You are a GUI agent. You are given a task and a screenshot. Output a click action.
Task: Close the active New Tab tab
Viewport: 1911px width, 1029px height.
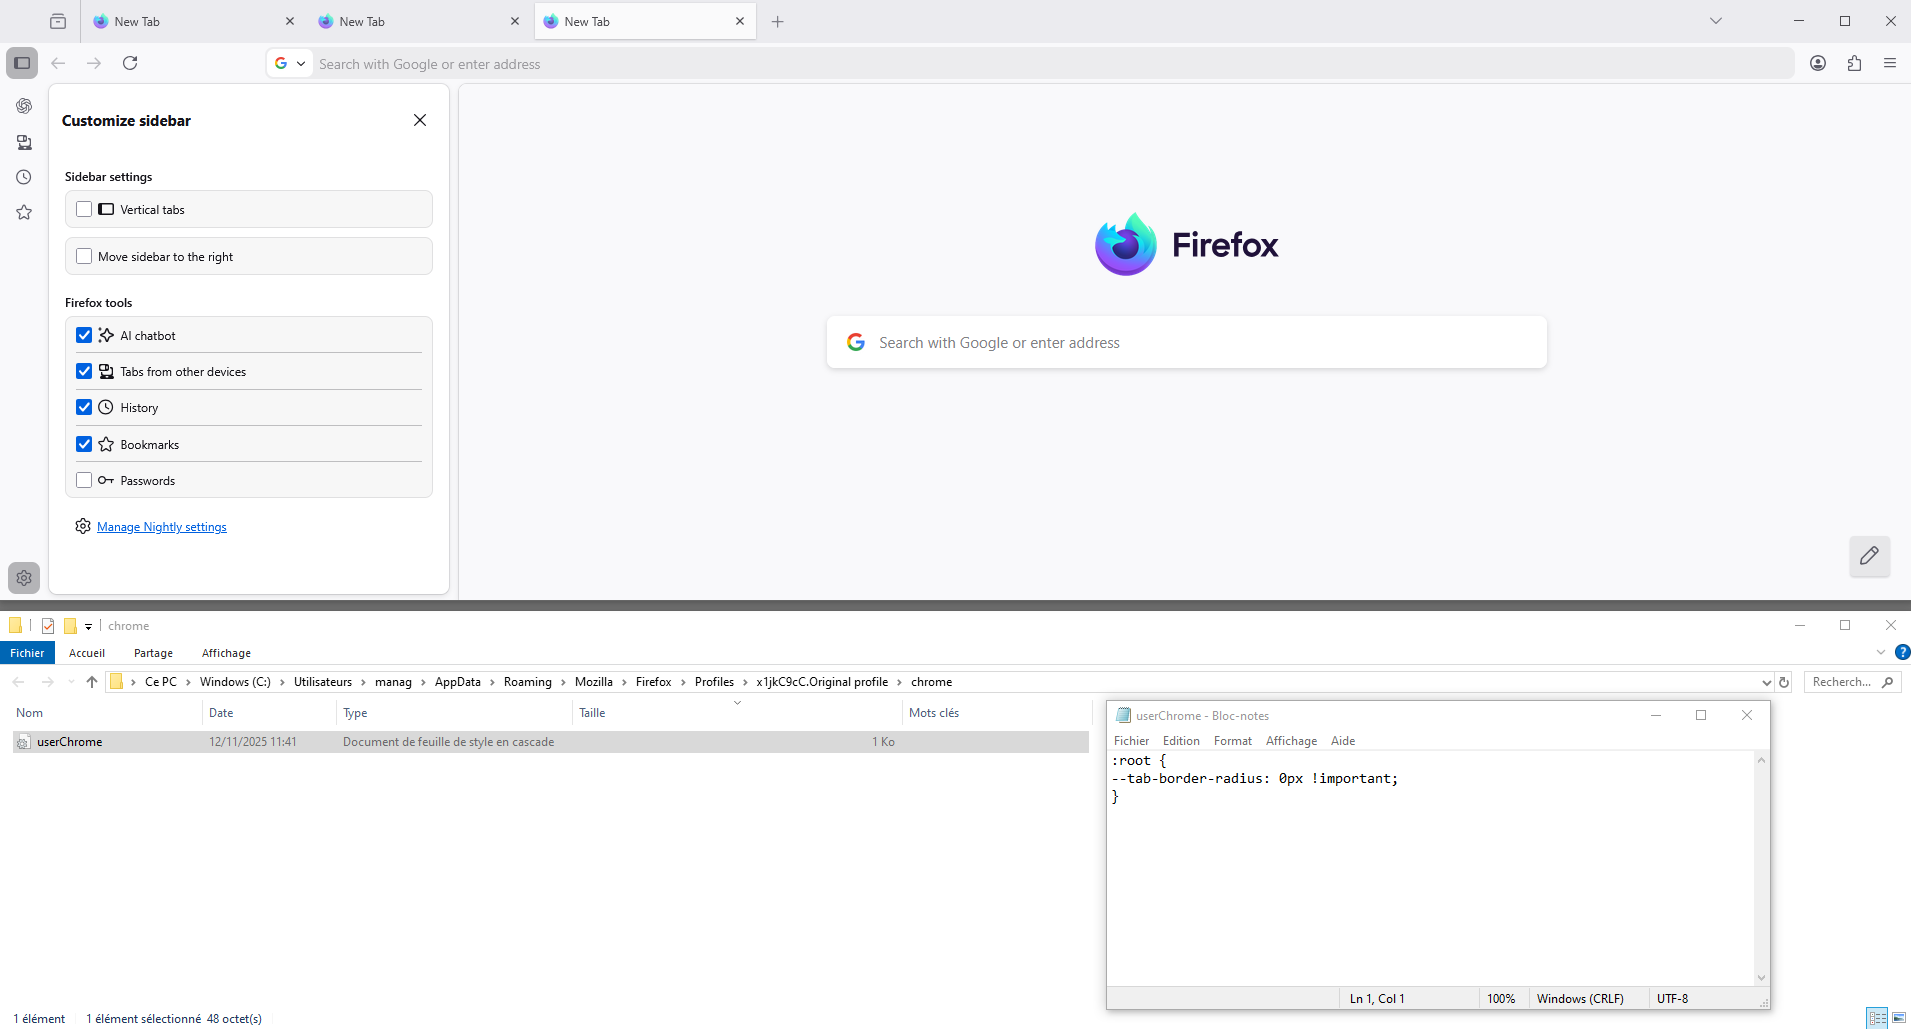(740, 21)
